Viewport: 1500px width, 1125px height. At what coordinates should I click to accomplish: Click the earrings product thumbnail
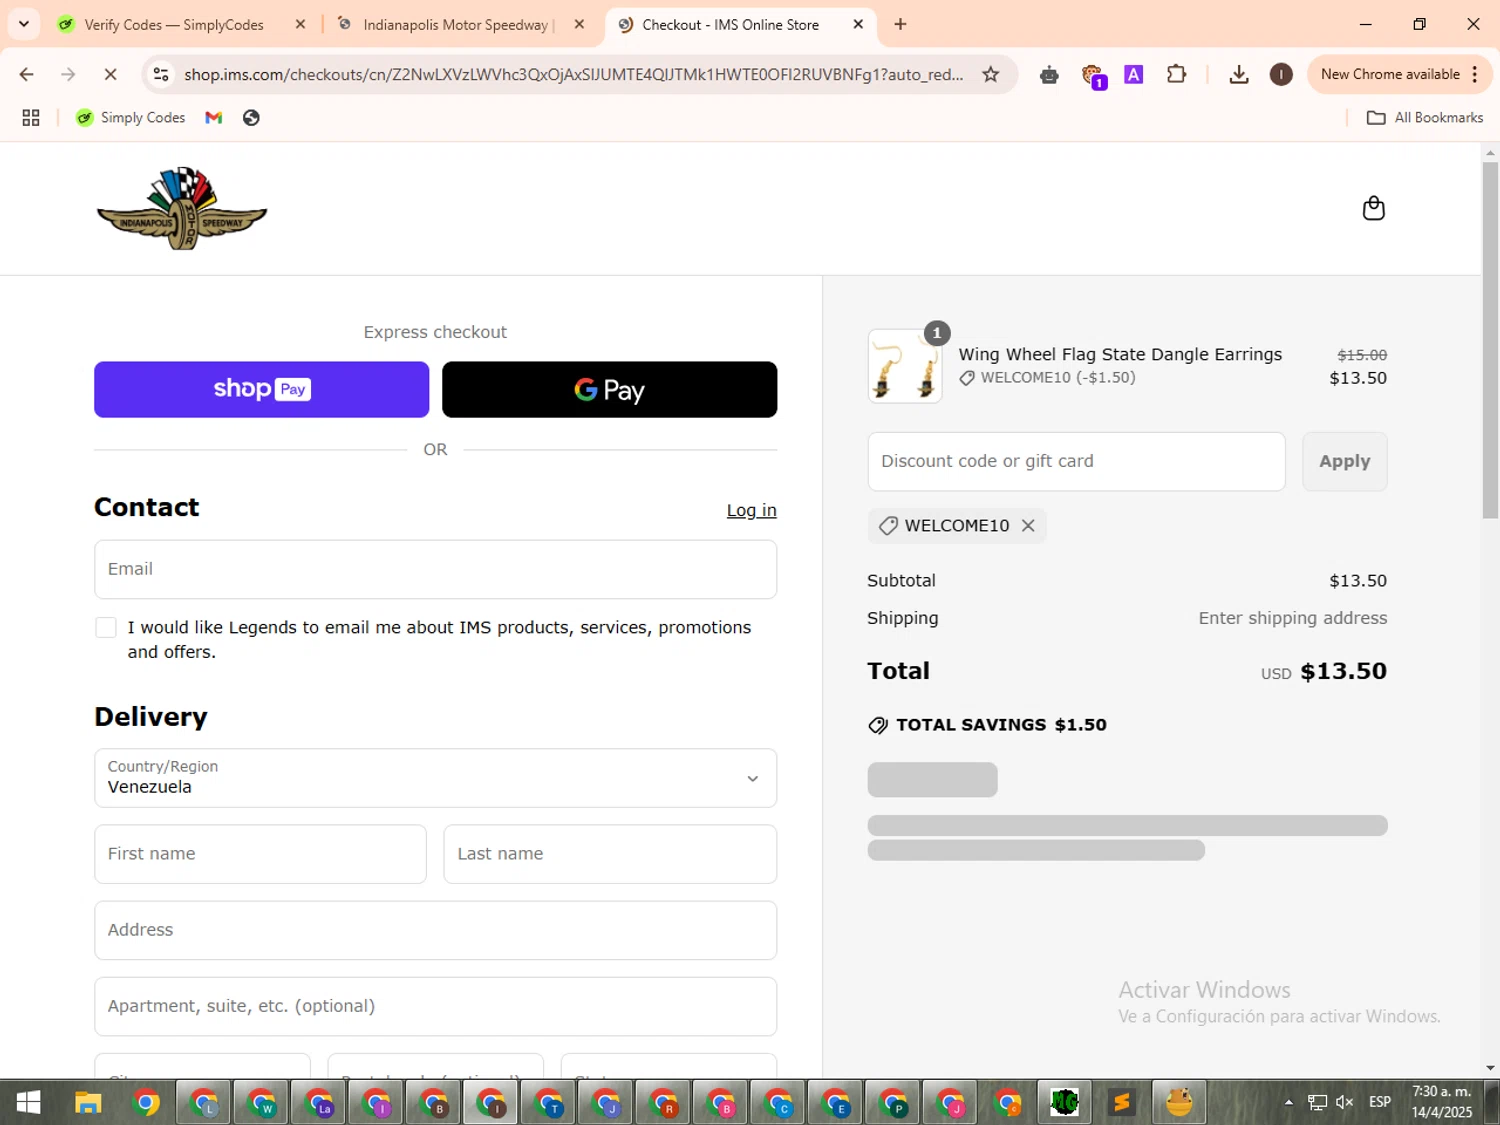(x=904, y=366)
